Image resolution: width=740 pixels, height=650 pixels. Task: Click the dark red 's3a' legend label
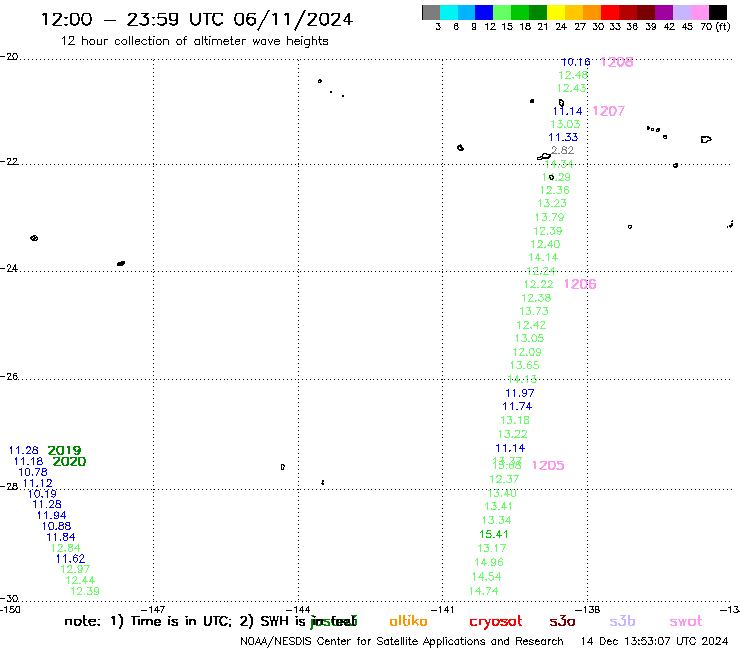click(x=562, y=622)
